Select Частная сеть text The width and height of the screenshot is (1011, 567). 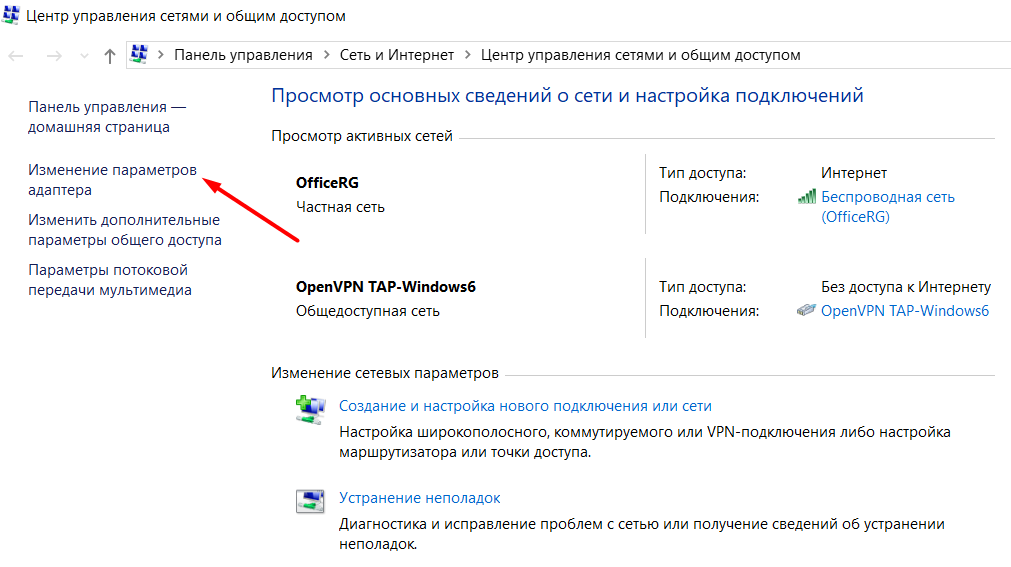point(340,207)
